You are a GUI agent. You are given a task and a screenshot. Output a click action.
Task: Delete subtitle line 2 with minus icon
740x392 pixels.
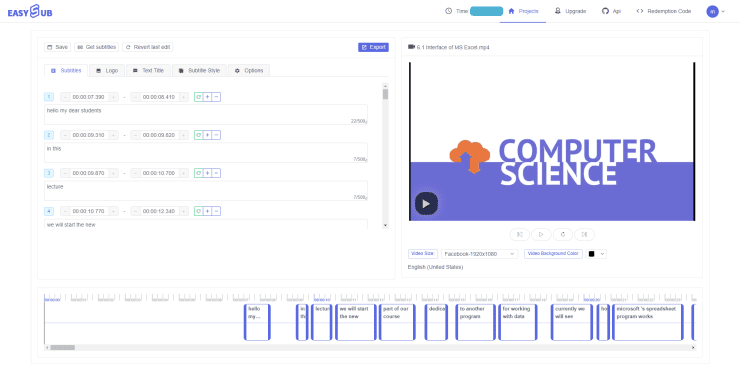pos(216,135)
